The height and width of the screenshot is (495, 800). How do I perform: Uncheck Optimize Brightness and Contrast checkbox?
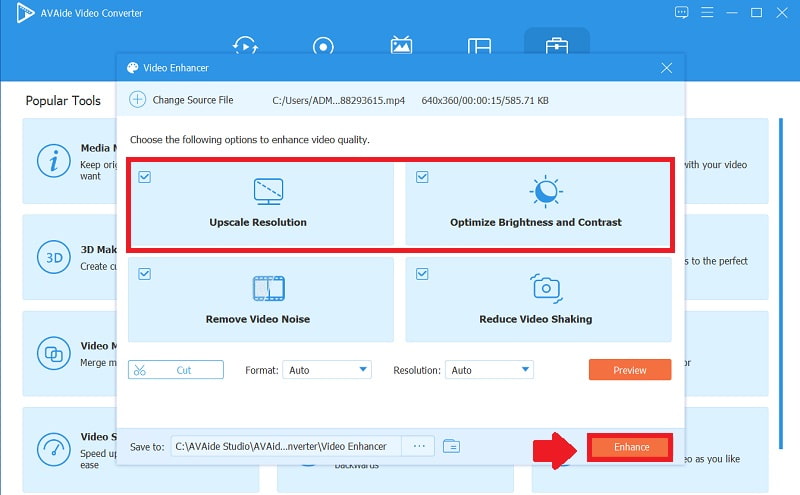point(422,177)
